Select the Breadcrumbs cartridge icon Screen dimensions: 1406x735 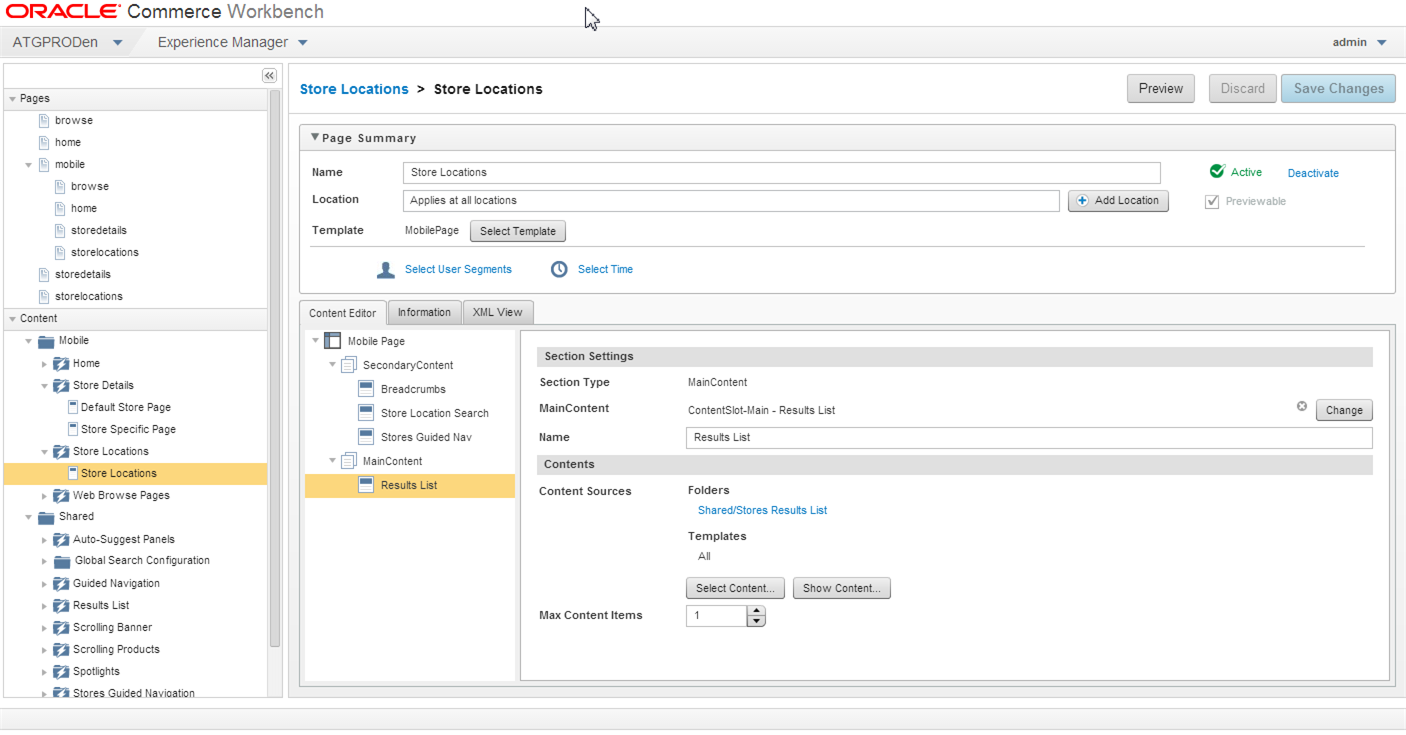tap(366, 389)
